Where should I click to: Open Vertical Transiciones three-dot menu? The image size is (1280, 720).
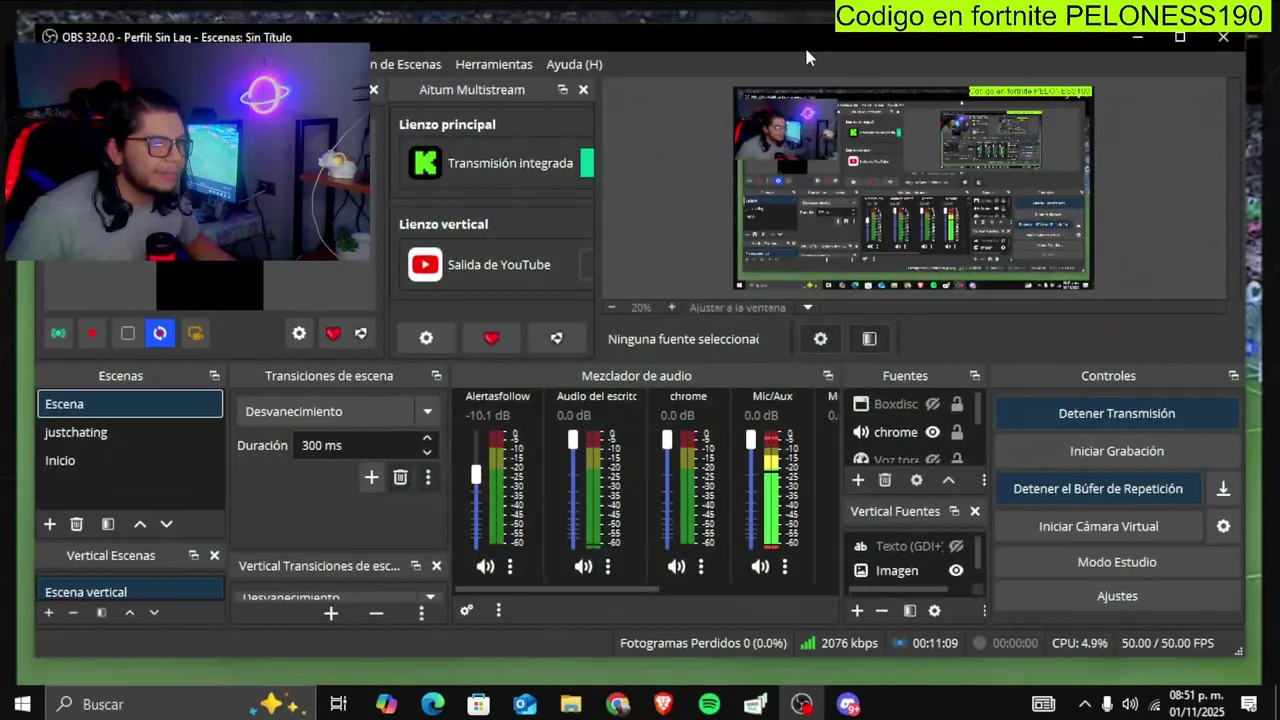[421, 613]
